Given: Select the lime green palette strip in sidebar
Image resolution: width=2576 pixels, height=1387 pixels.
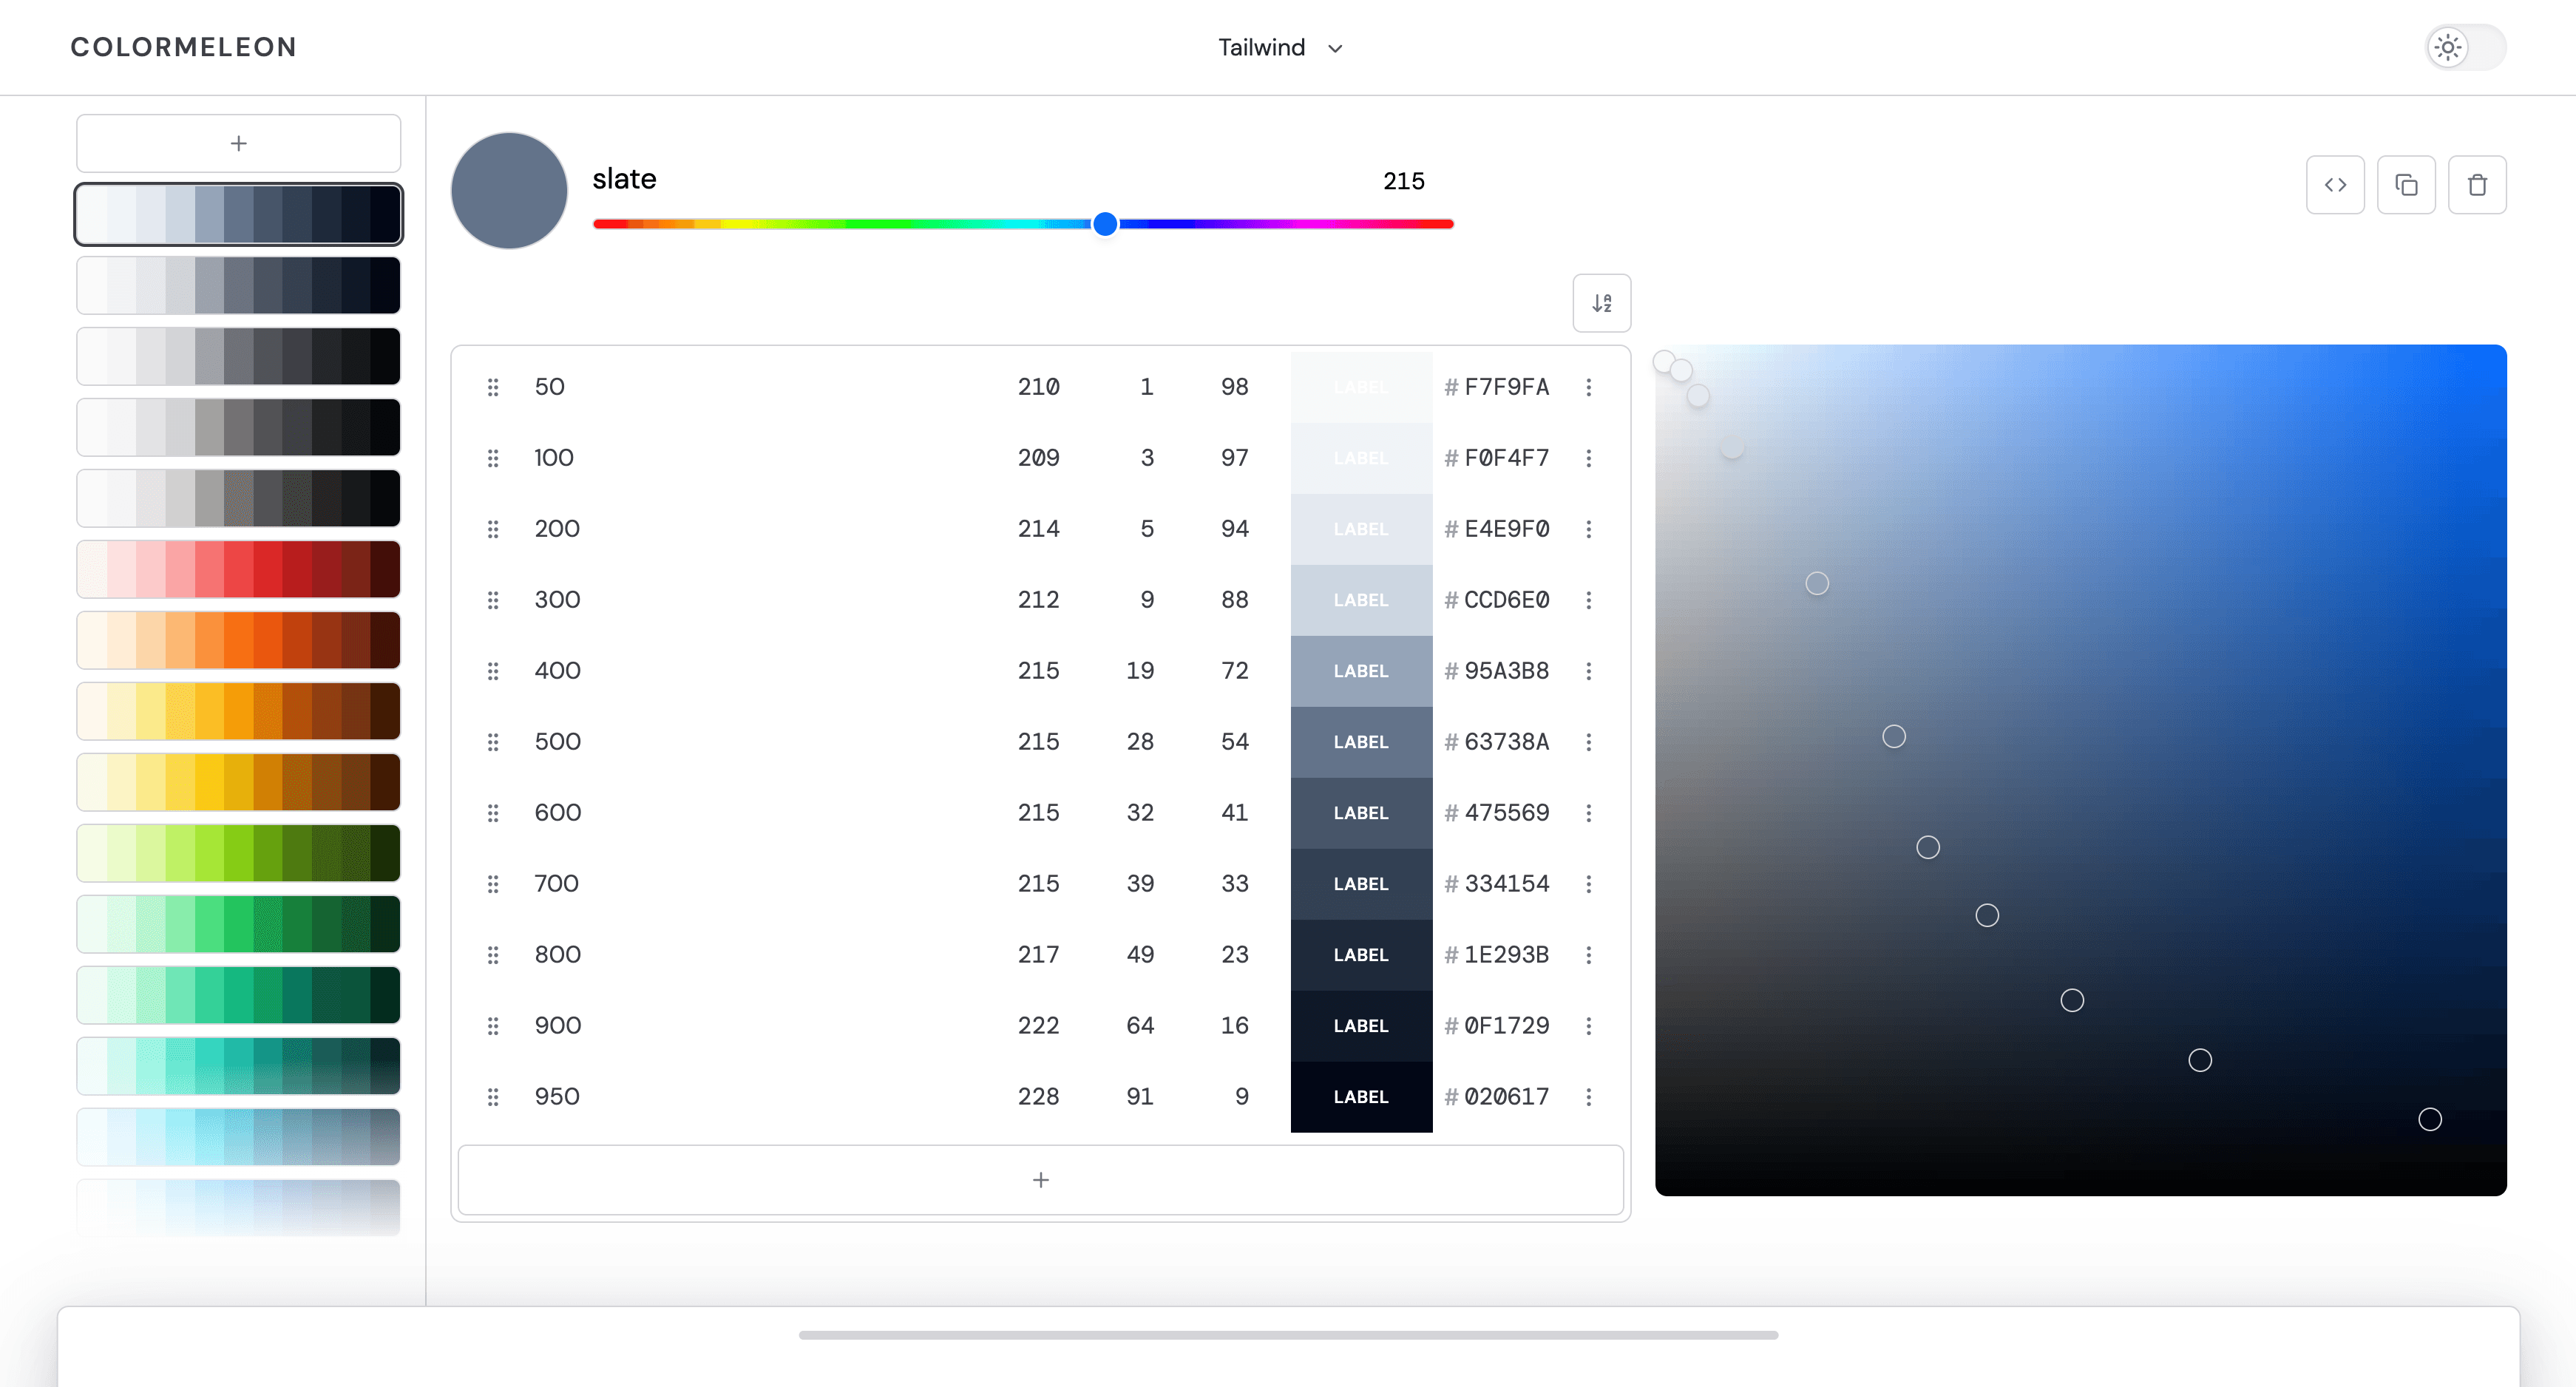Looking at the screenshot, I should (239, 853).
